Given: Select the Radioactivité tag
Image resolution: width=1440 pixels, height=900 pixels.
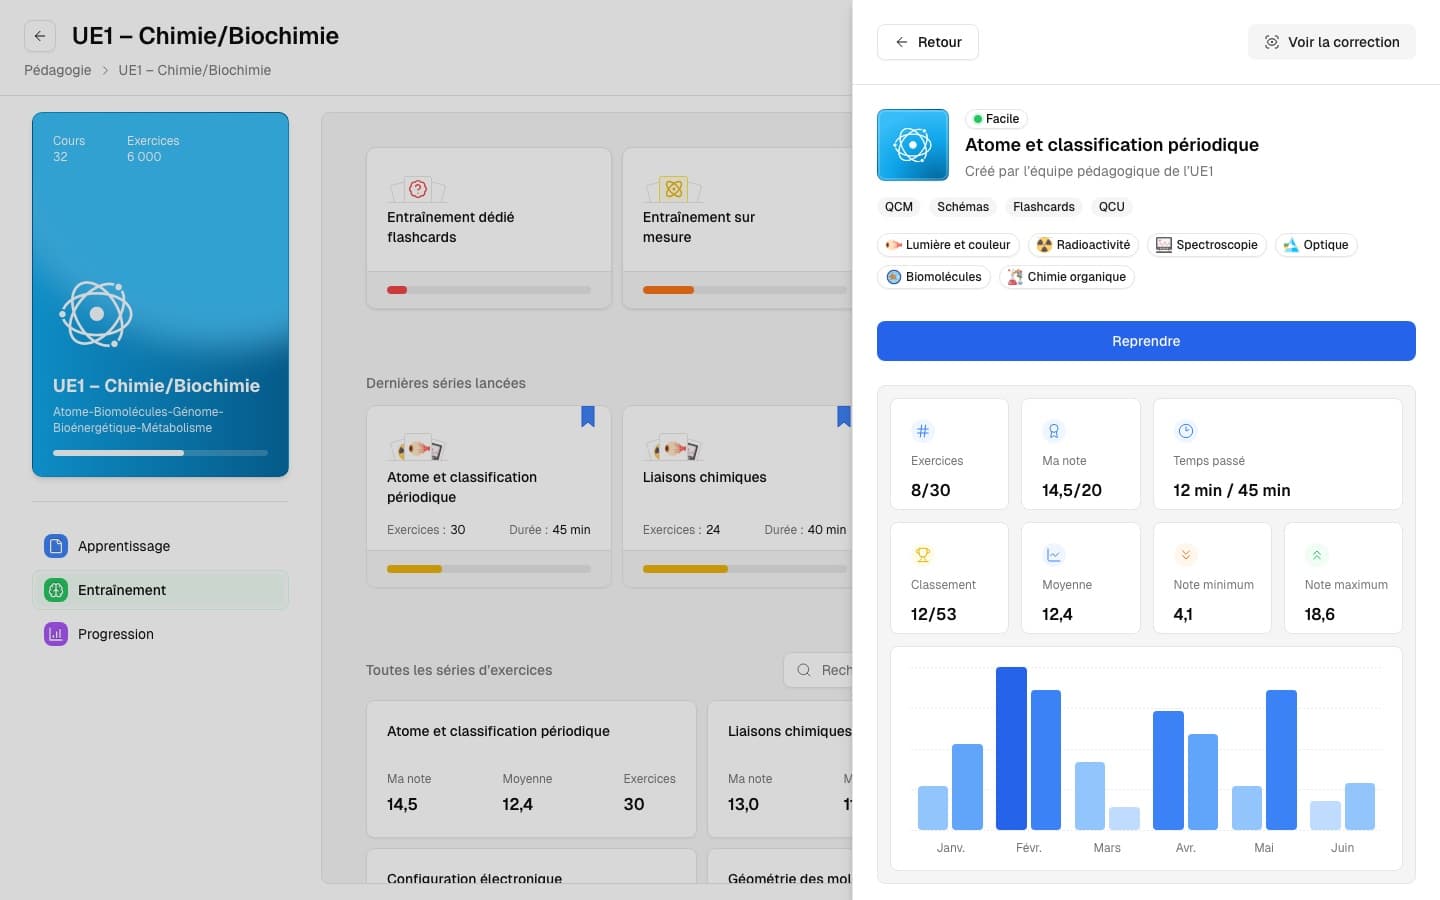Looking at the screenshot, I should [x=1083, y=245].
